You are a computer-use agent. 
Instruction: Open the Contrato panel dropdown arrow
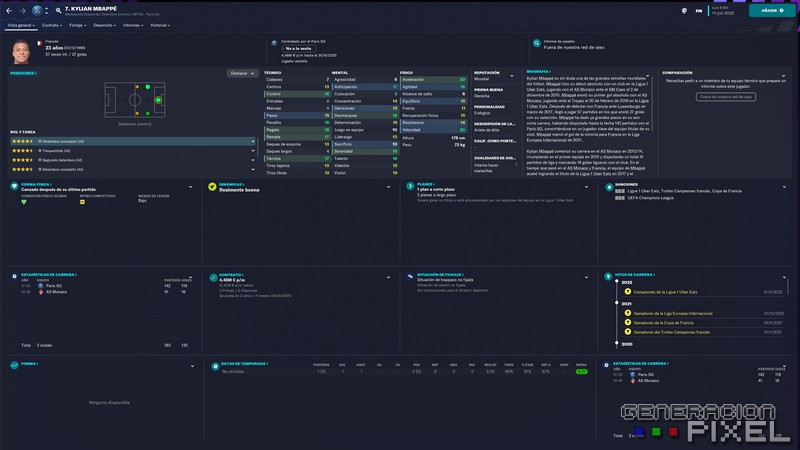coord(389,278)
